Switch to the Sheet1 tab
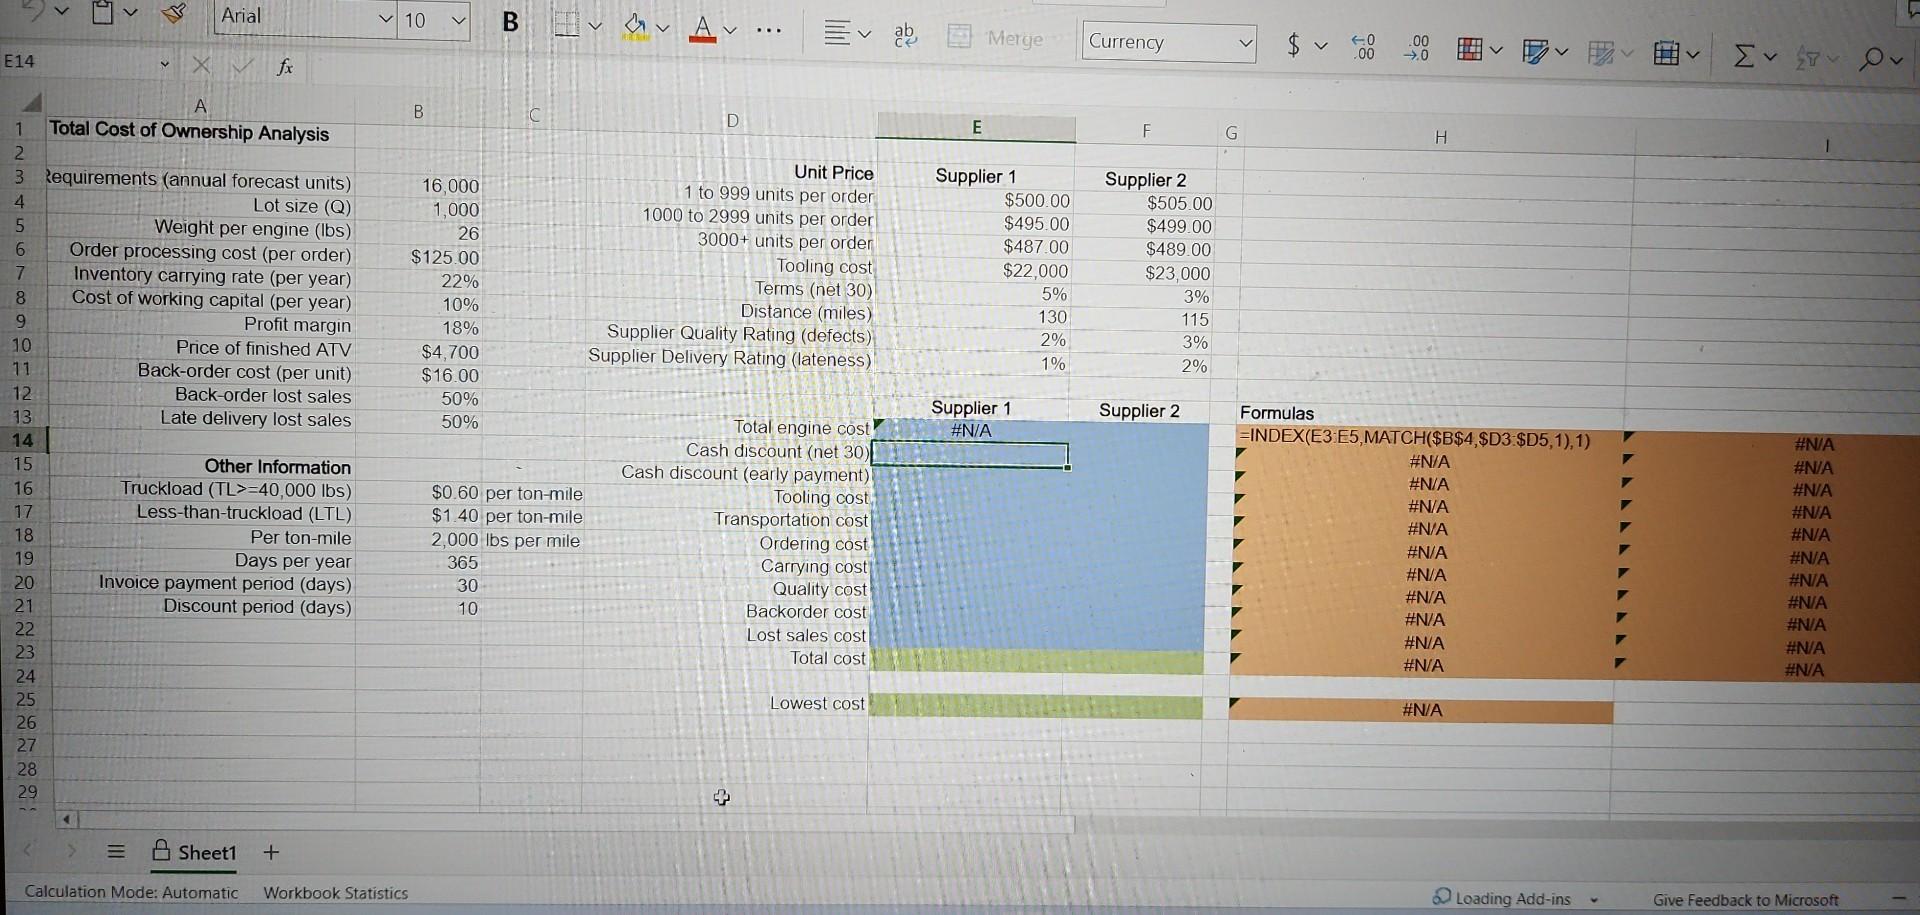 click(x=207, y=853)
